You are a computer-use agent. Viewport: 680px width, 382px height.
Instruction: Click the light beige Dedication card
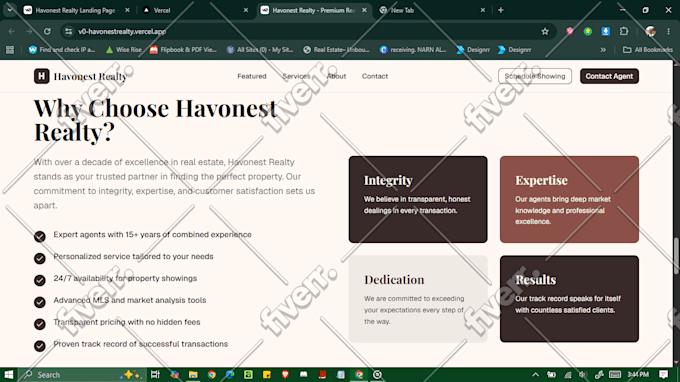[x=418, y=299]
